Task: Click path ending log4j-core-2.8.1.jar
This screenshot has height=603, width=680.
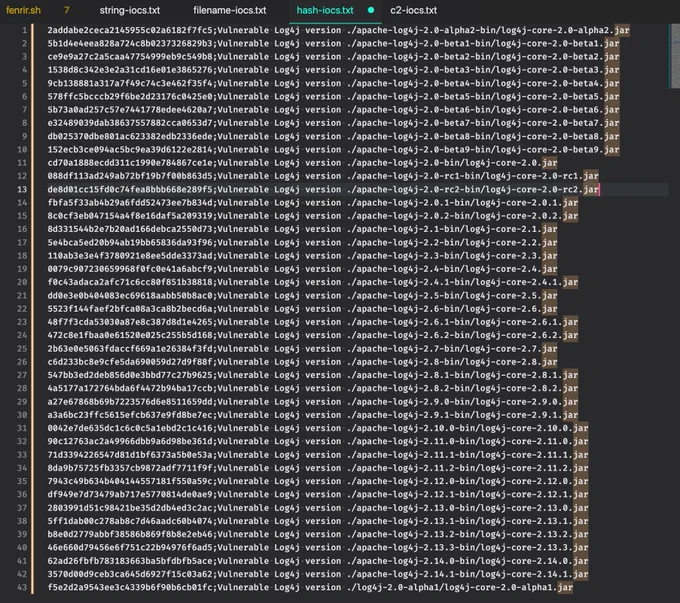Action: coord(462,375)
